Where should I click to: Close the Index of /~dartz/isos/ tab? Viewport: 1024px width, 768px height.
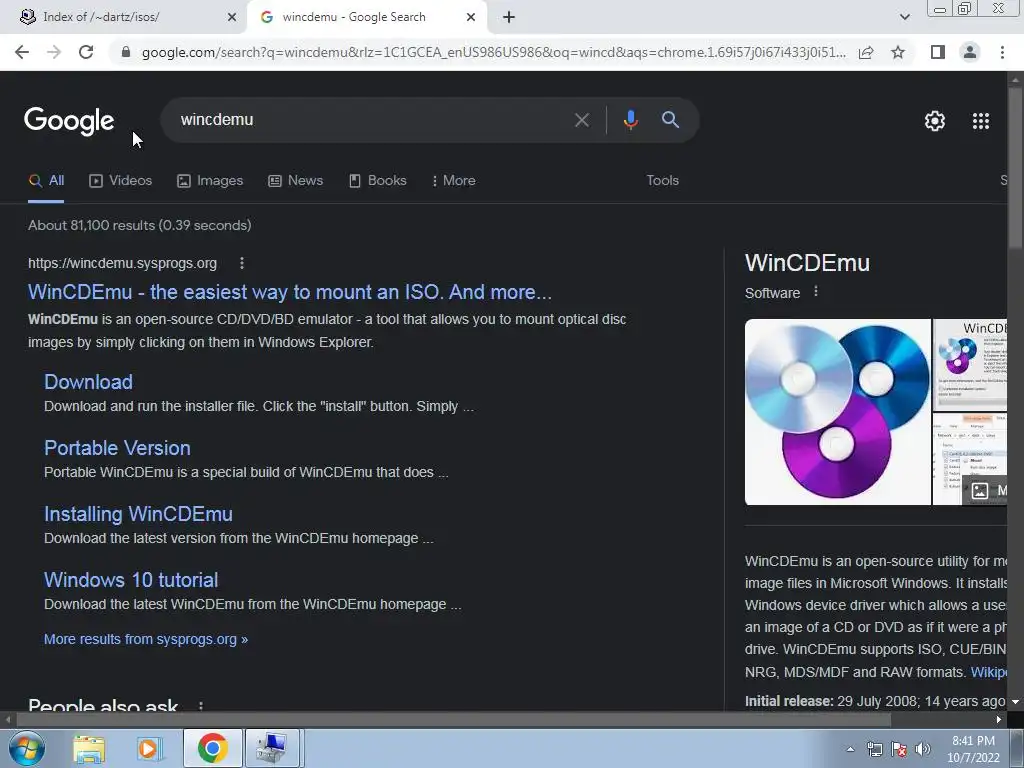(x=232, y=17)
